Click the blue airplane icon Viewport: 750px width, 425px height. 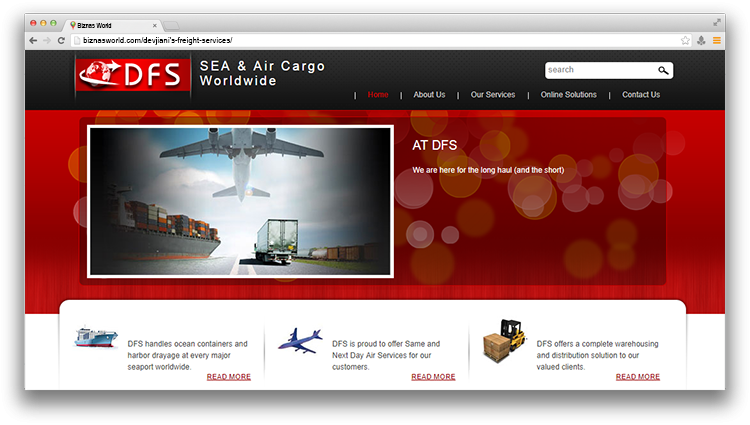click(x=300, y=338)
